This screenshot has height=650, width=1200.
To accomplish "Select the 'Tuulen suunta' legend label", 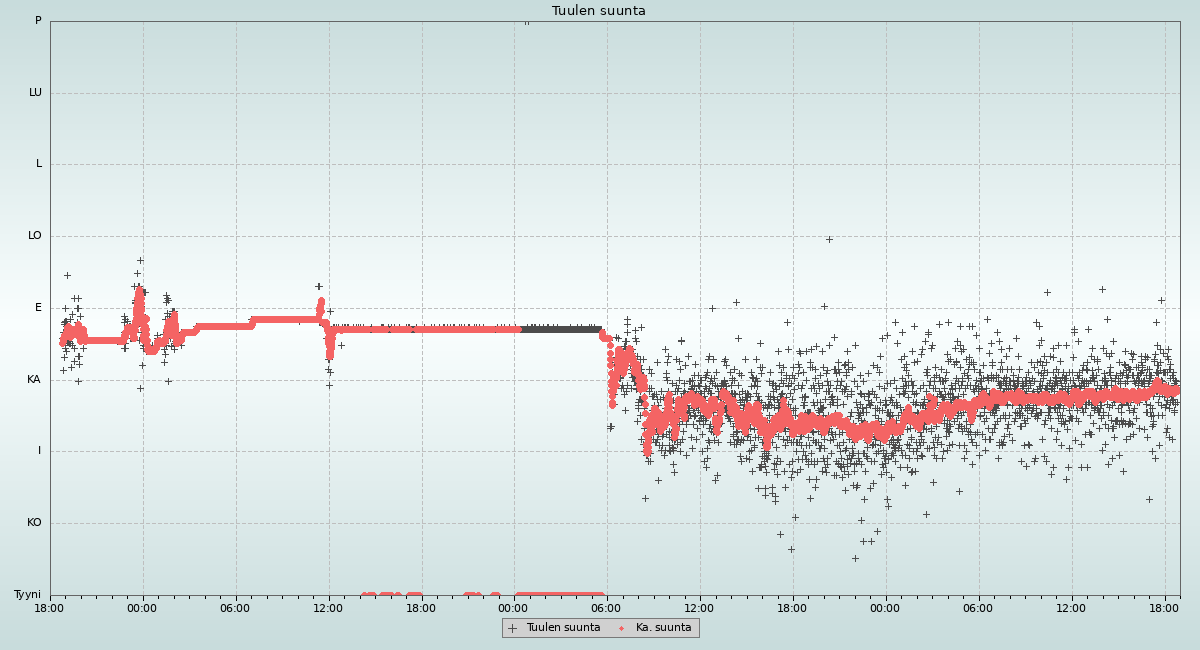I will click(563, 628).
